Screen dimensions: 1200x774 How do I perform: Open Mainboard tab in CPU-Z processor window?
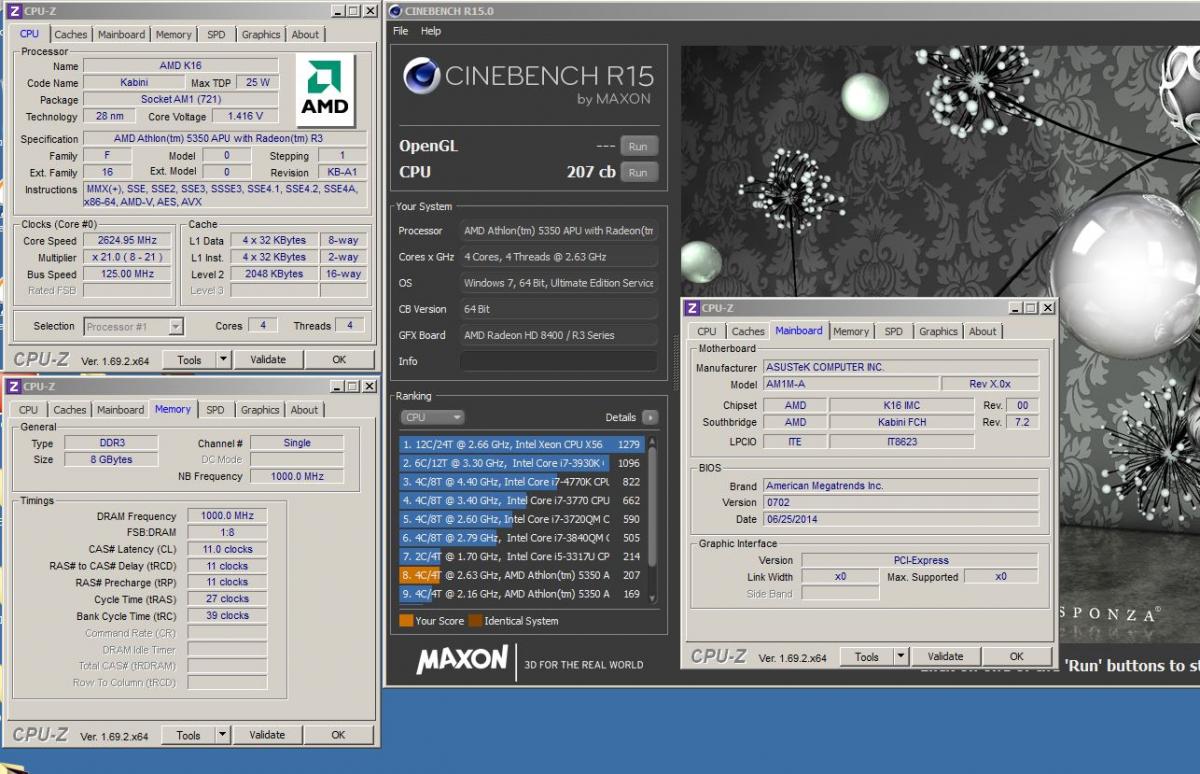[x=121, y=34]
